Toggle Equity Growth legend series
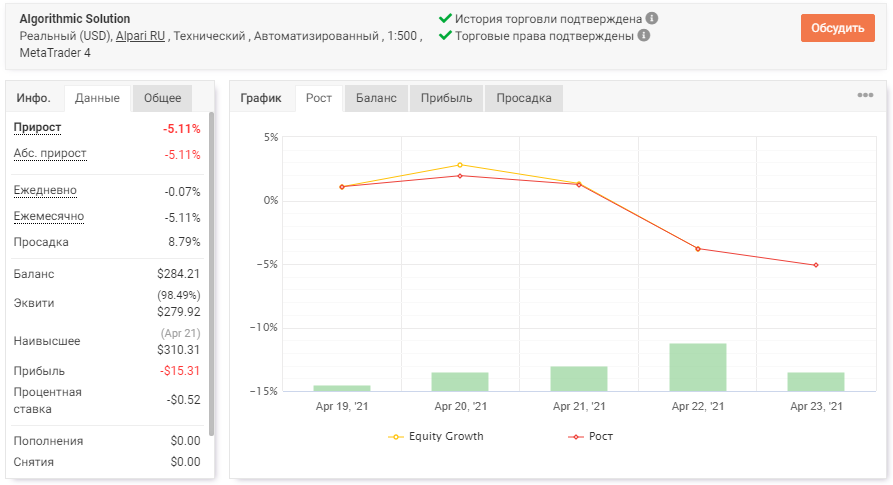 [x=436, y=437]
